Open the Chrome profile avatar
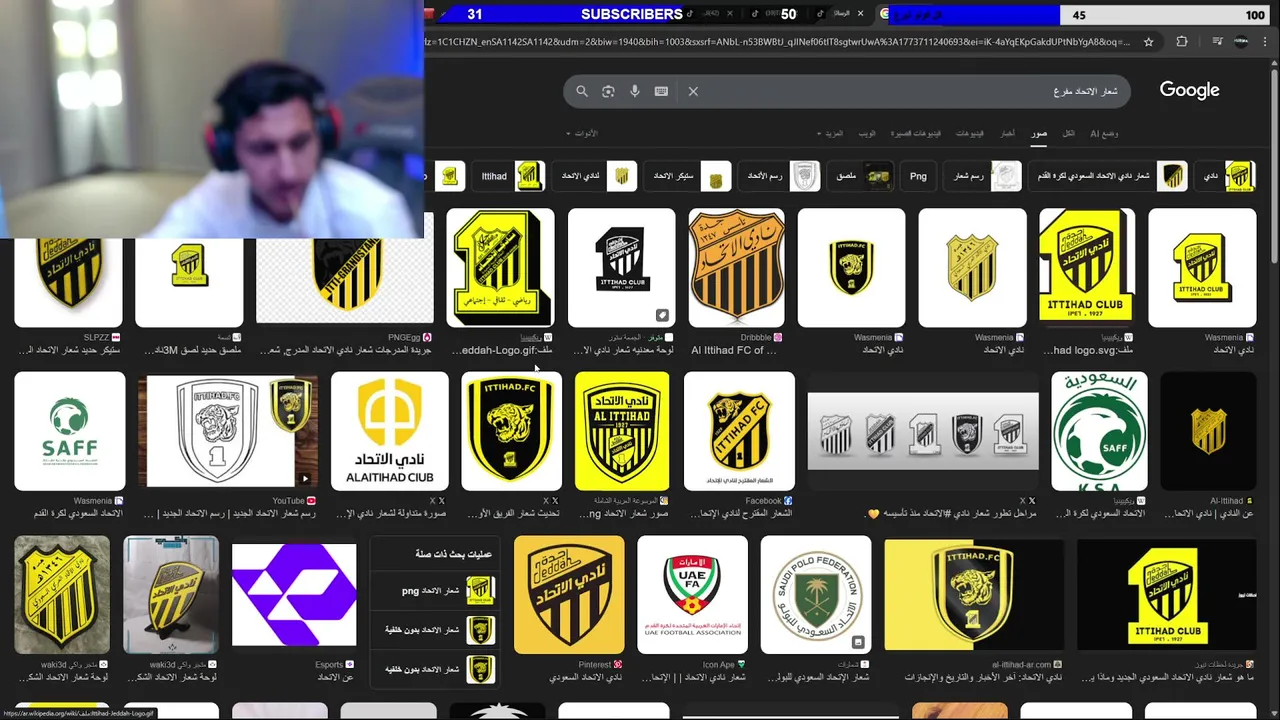Screen dimensions: 1280x720 1241,42
